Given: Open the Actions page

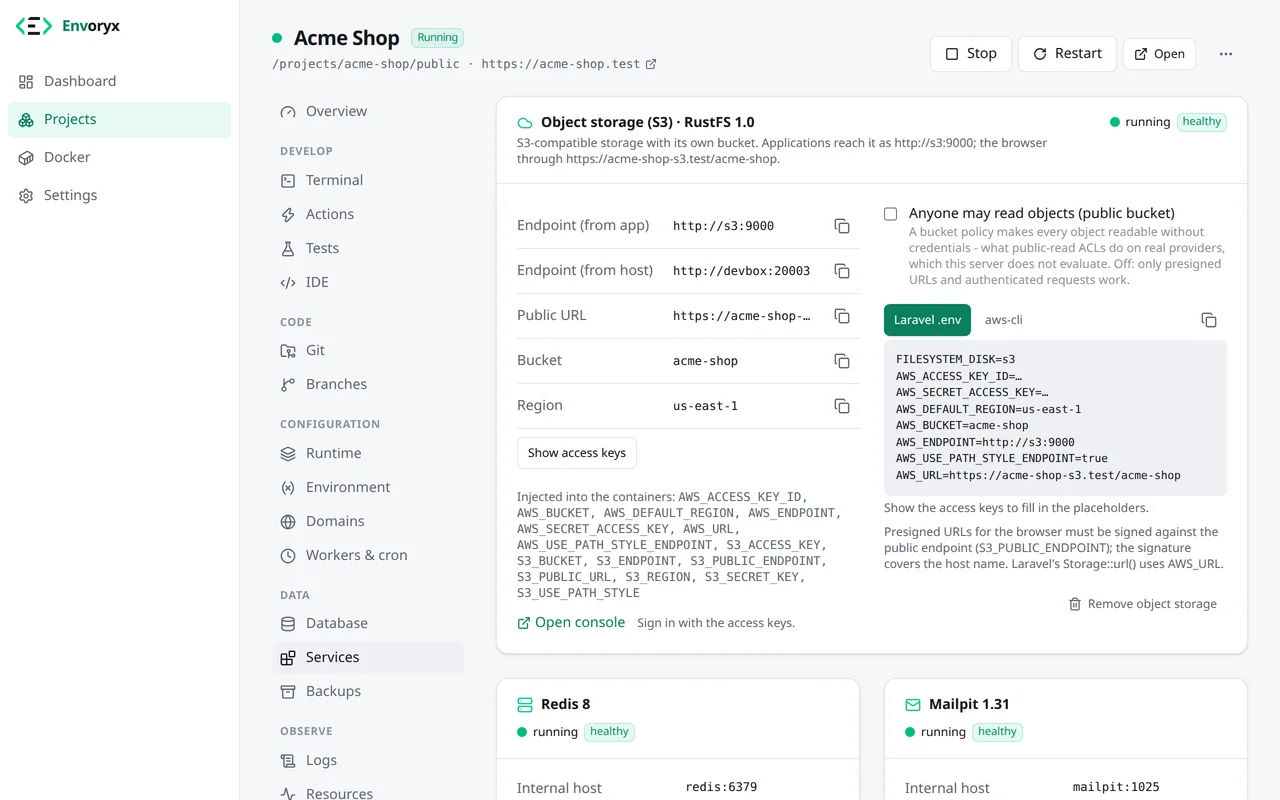Looking at the screenshot, I should click(x=368, y=214).
